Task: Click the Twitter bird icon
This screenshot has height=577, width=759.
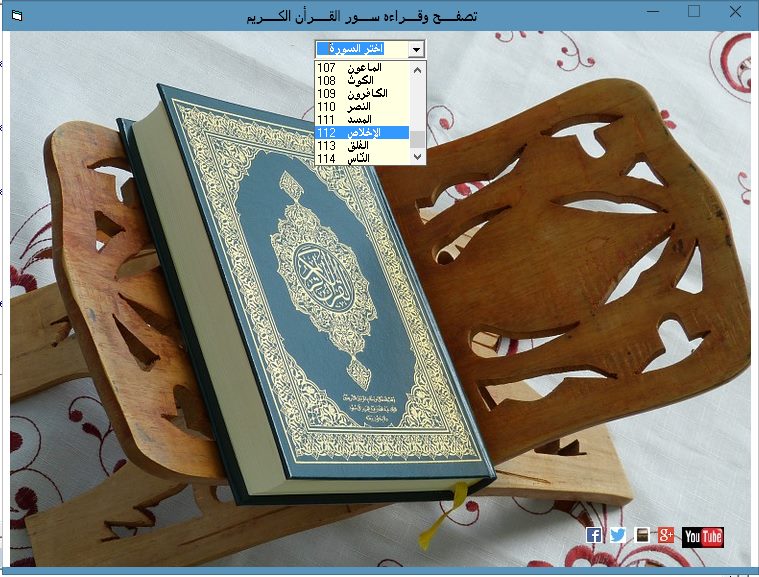Action: (x=618, y=535)
